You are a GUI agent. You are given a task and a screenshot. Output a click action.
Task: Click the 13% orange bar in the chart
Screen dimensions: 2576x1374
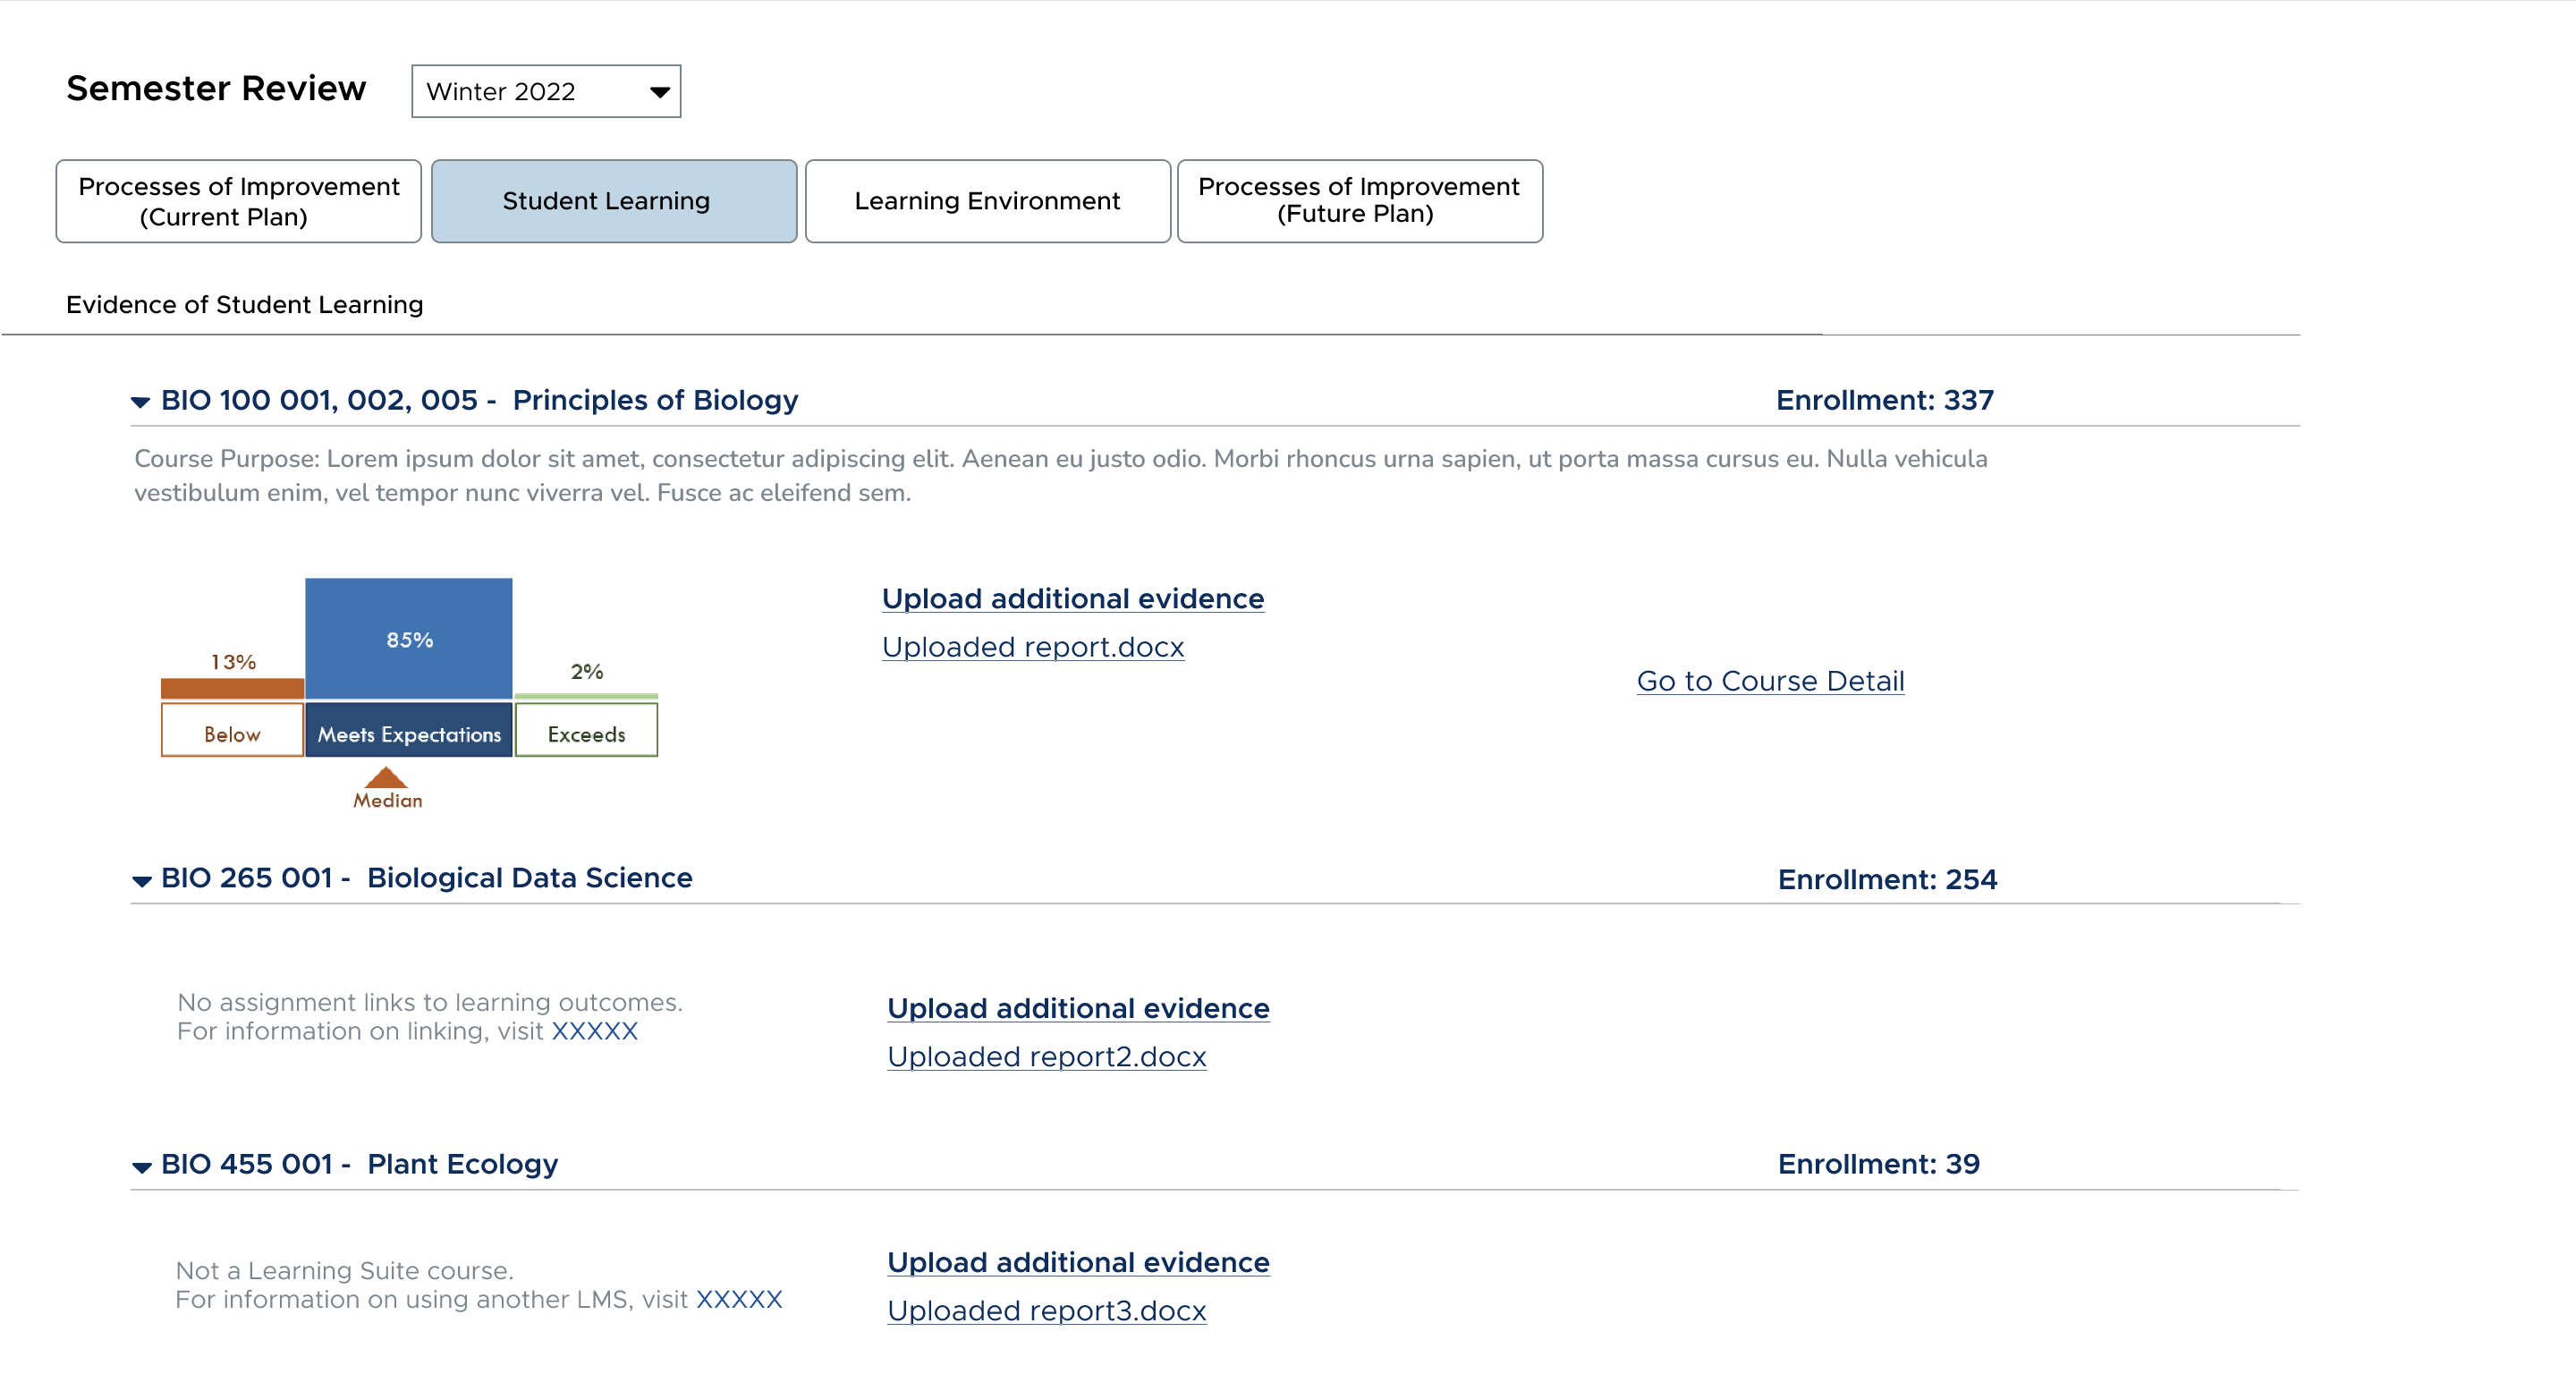(x=232, y=688)
